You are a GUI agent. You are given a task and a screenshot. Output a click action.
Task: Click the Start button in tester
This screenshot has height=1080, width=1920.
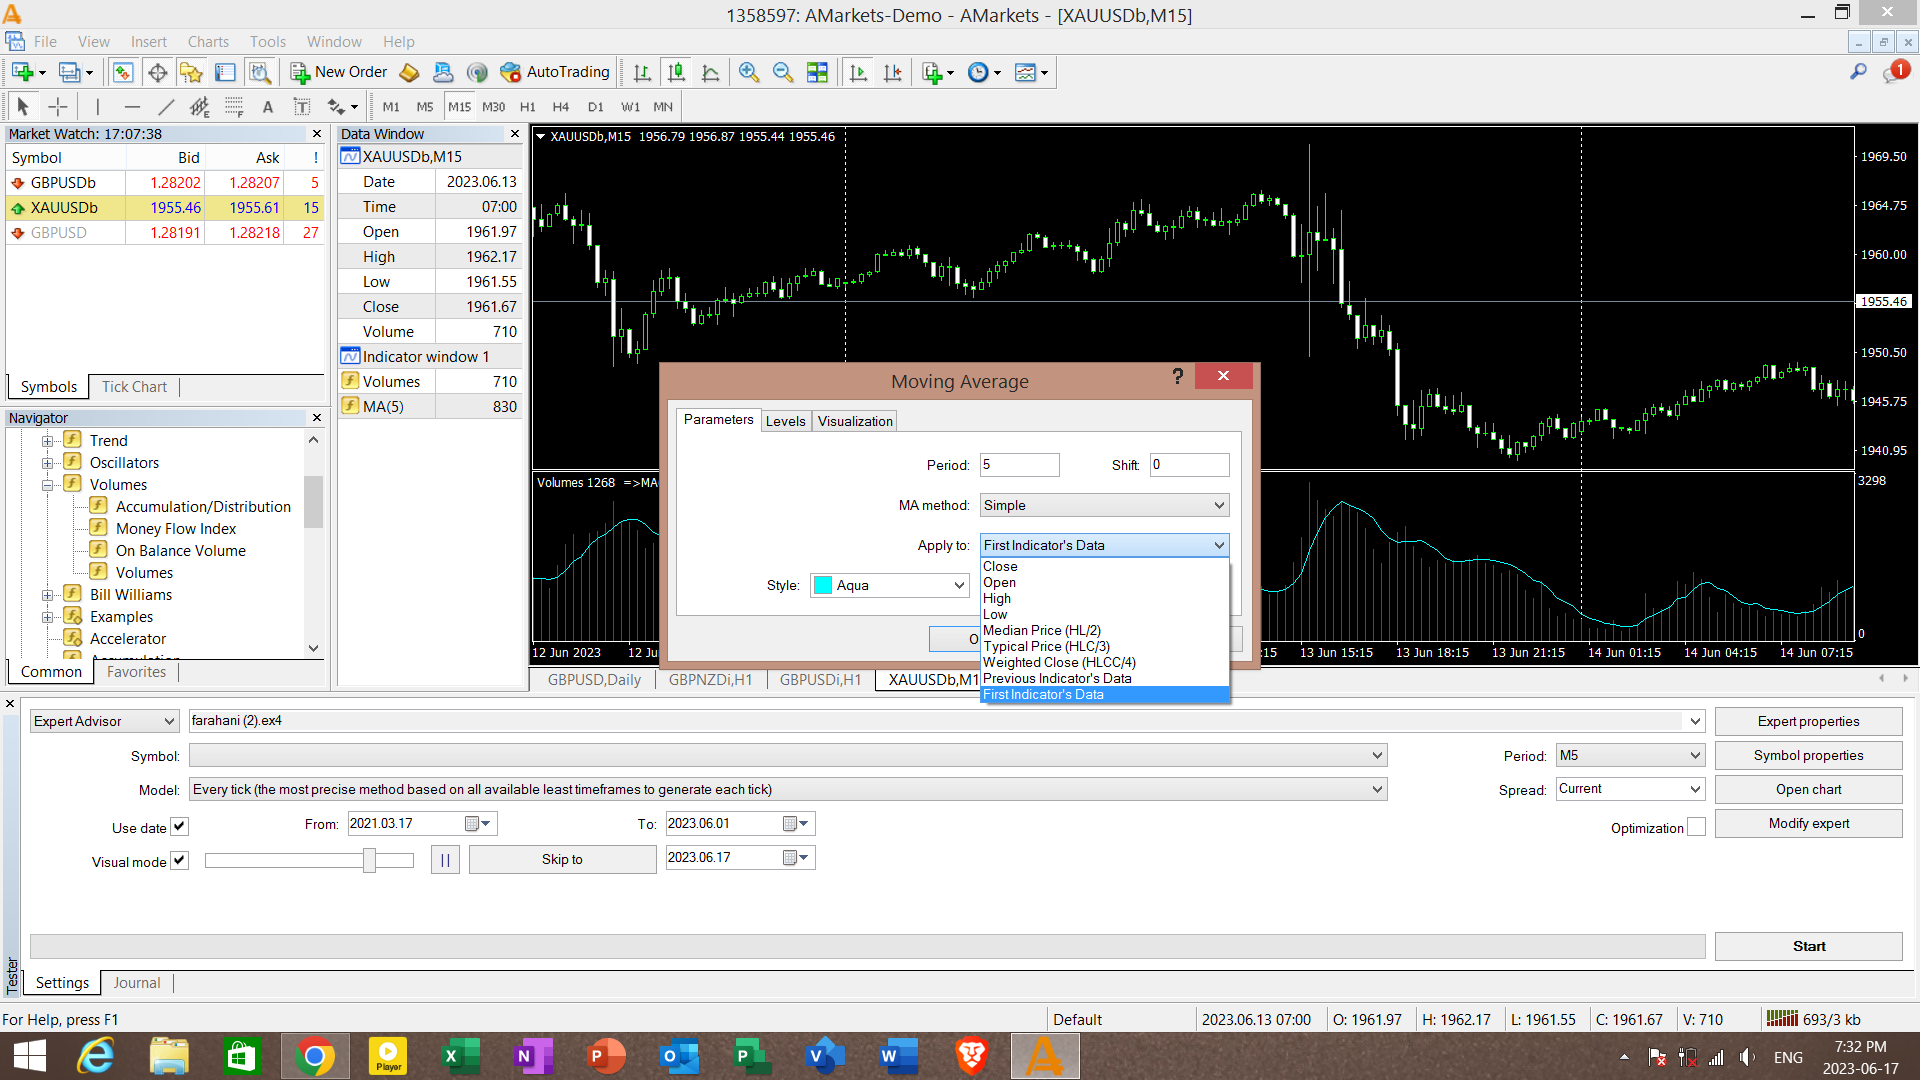[x=1808, y=946]
